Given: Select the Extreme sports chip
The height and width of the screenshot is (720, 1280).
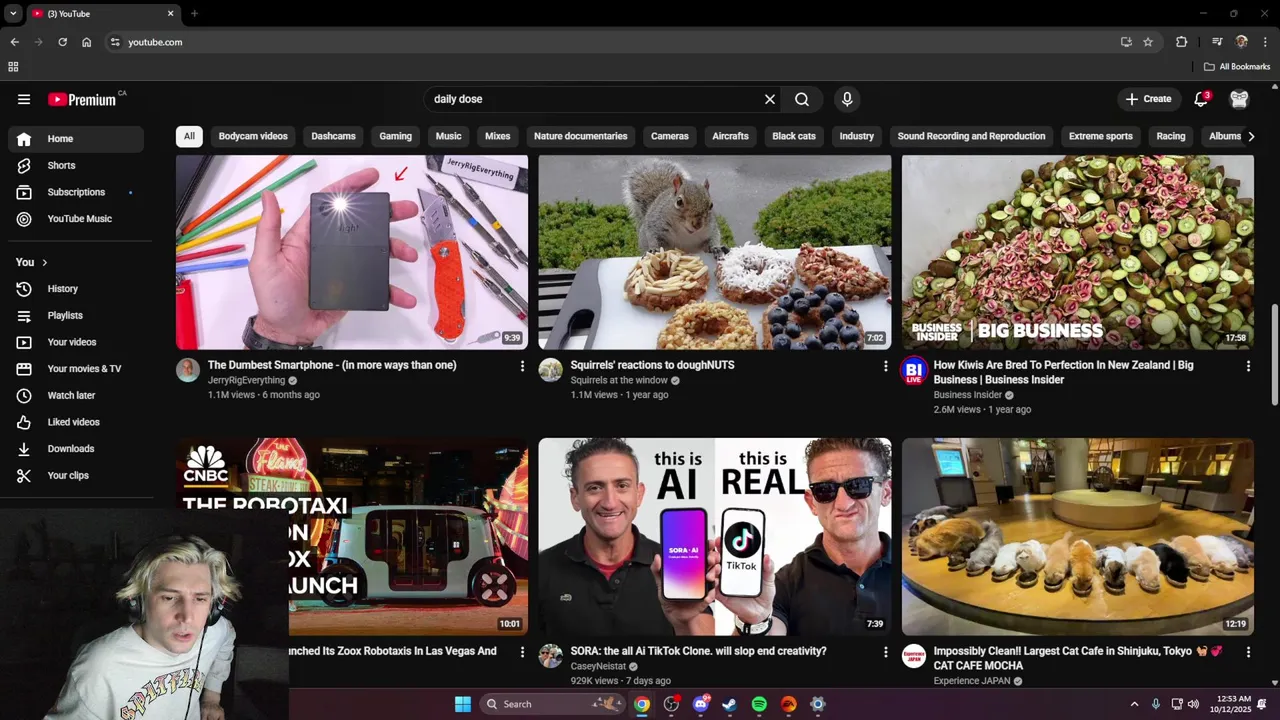Looking at the screenshot, I should pos(1101,136).
